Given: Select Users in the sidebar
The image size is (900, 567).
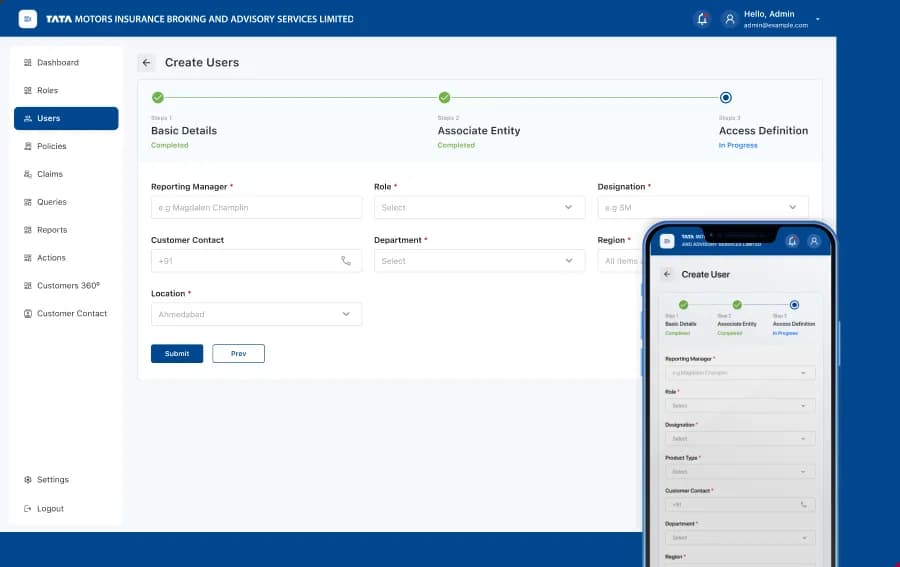Looking at the screenshot, I should (x=66, y=118).
